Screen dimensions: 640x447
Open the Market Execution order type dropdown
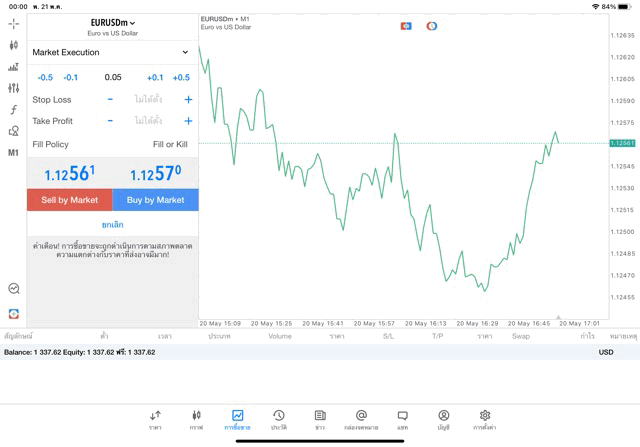[112, 52]
